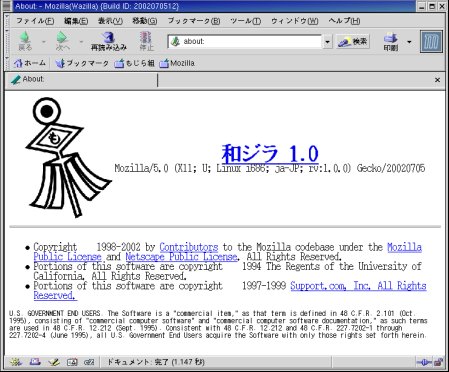449x372 pixels.
Task: Open the Print button dropdown arrow
Action: point(409,42)
